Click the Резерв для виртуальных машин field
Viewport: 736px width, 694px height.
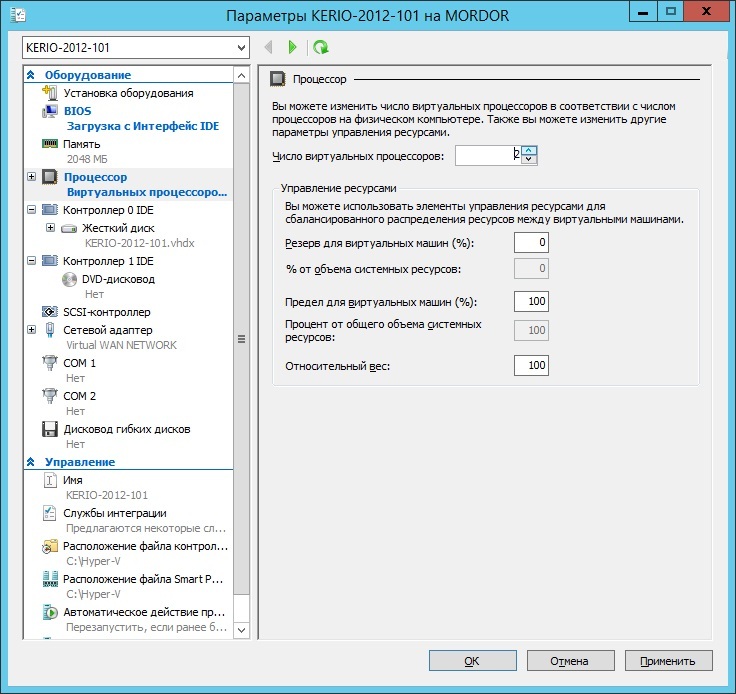531,243
